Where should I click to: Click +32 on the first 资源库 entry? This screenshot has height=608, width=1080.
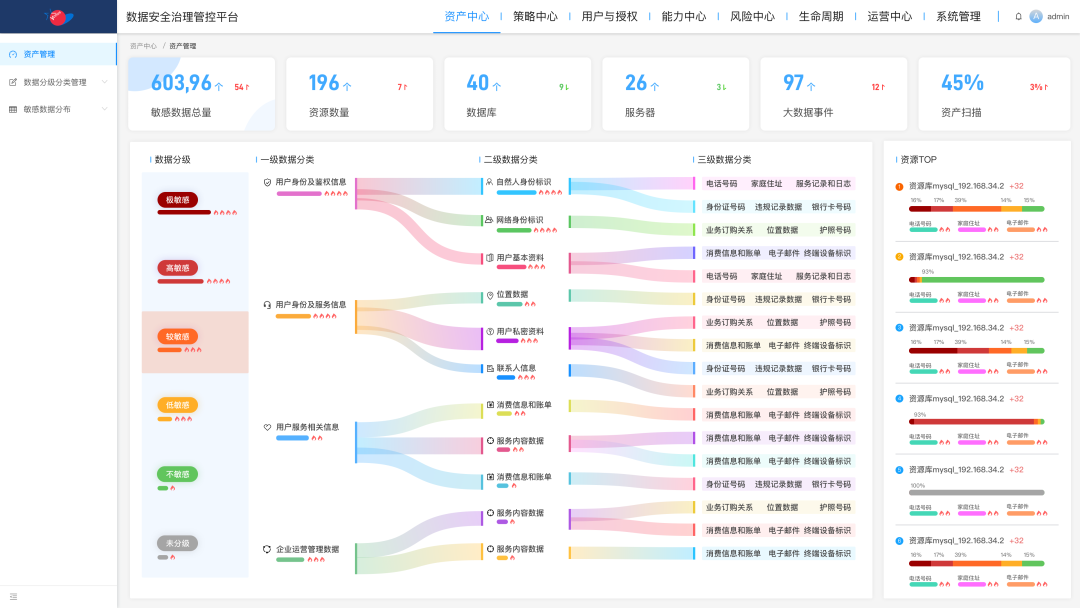click(1017, 184)
